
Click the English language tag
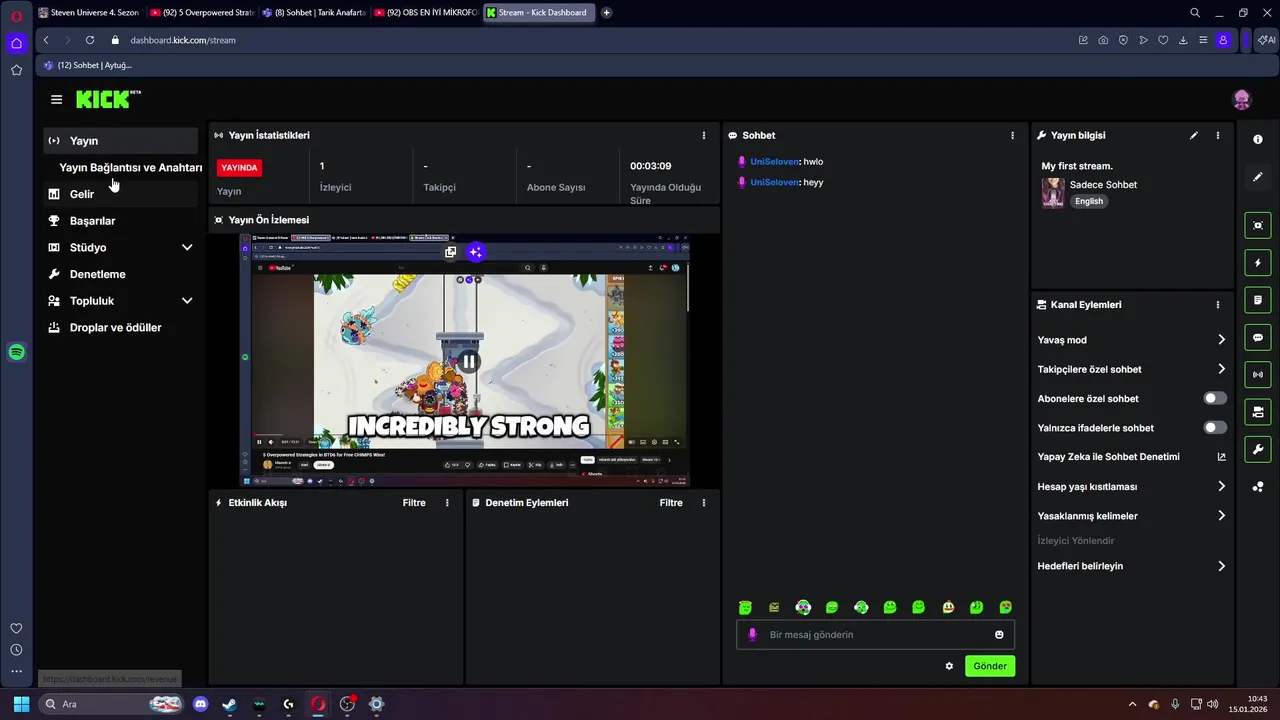pyautogui.click(x=1089, y=201)
